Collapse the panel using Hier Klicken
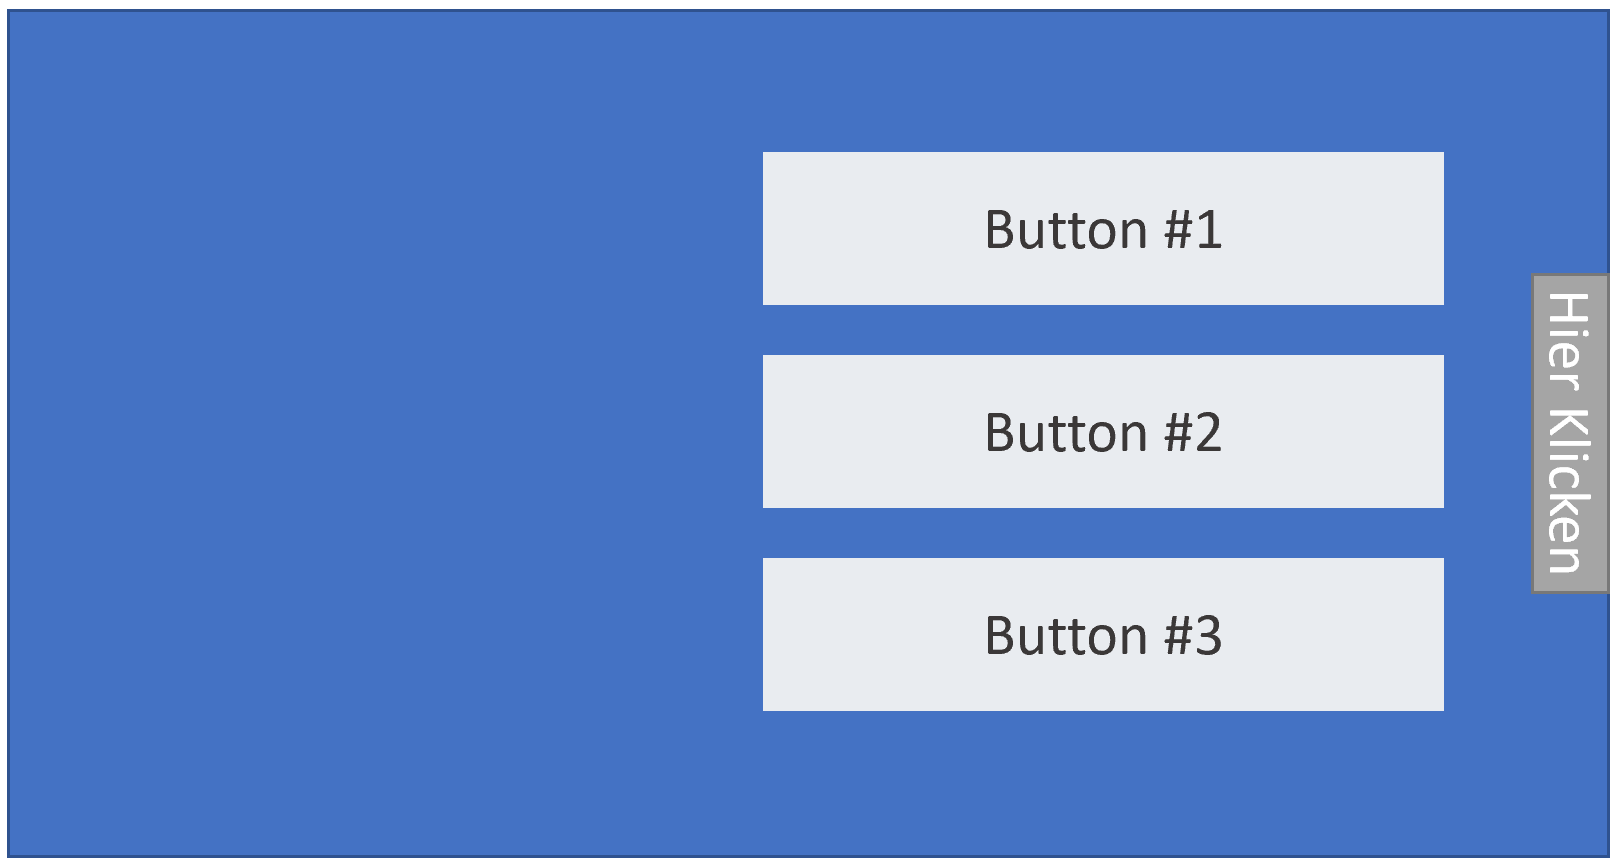The image size is (1624, 868). point(1570,433)
